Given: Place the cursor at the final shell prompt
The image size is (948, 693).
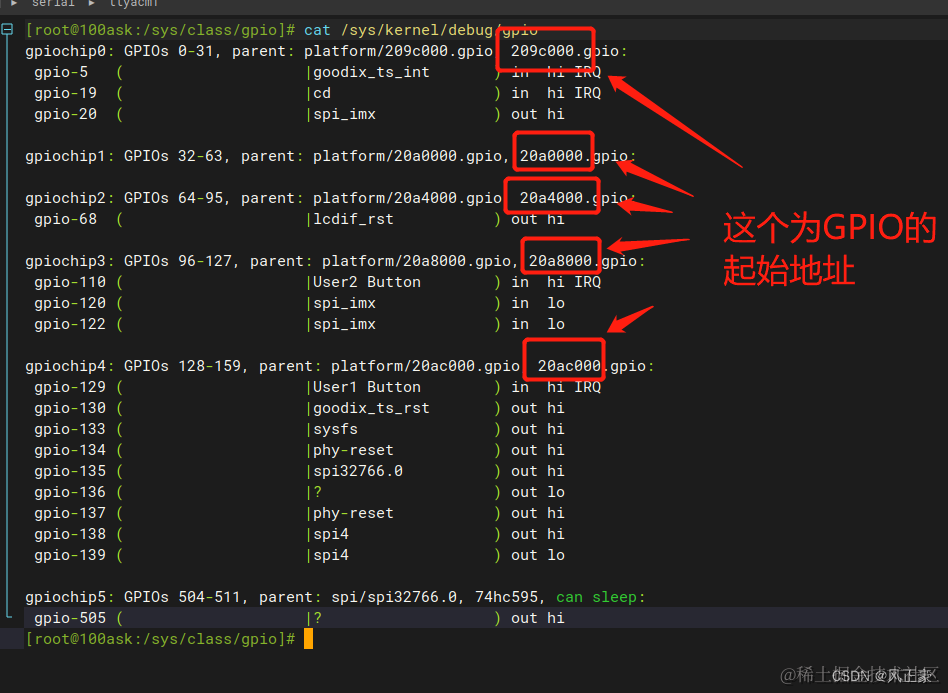Looking at the screenshot, I should tap(308, 639).
